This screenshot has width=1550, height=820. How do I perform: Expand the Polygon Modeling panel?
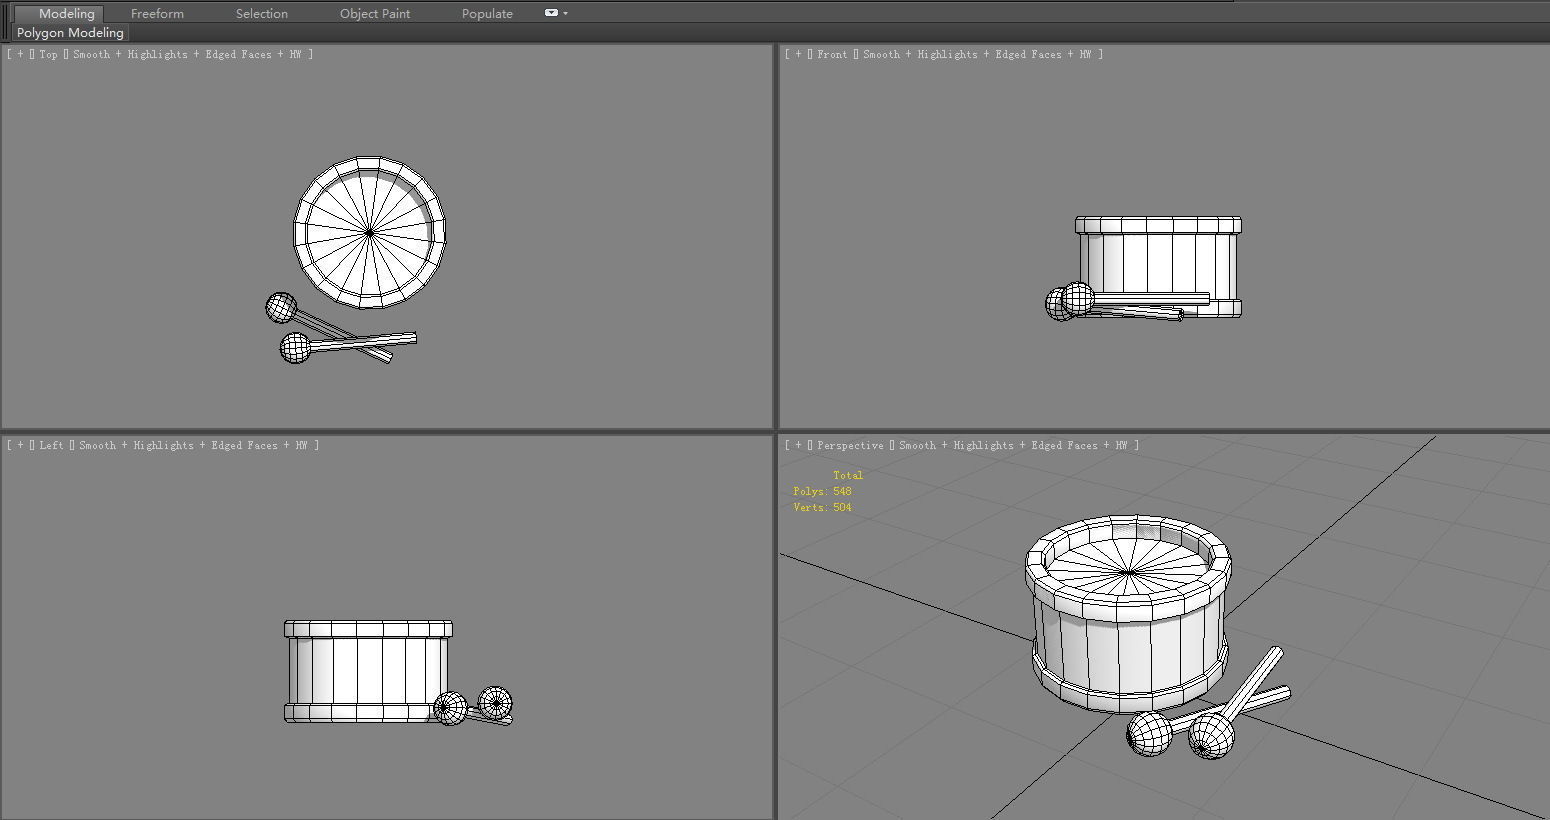click(70, 33)
